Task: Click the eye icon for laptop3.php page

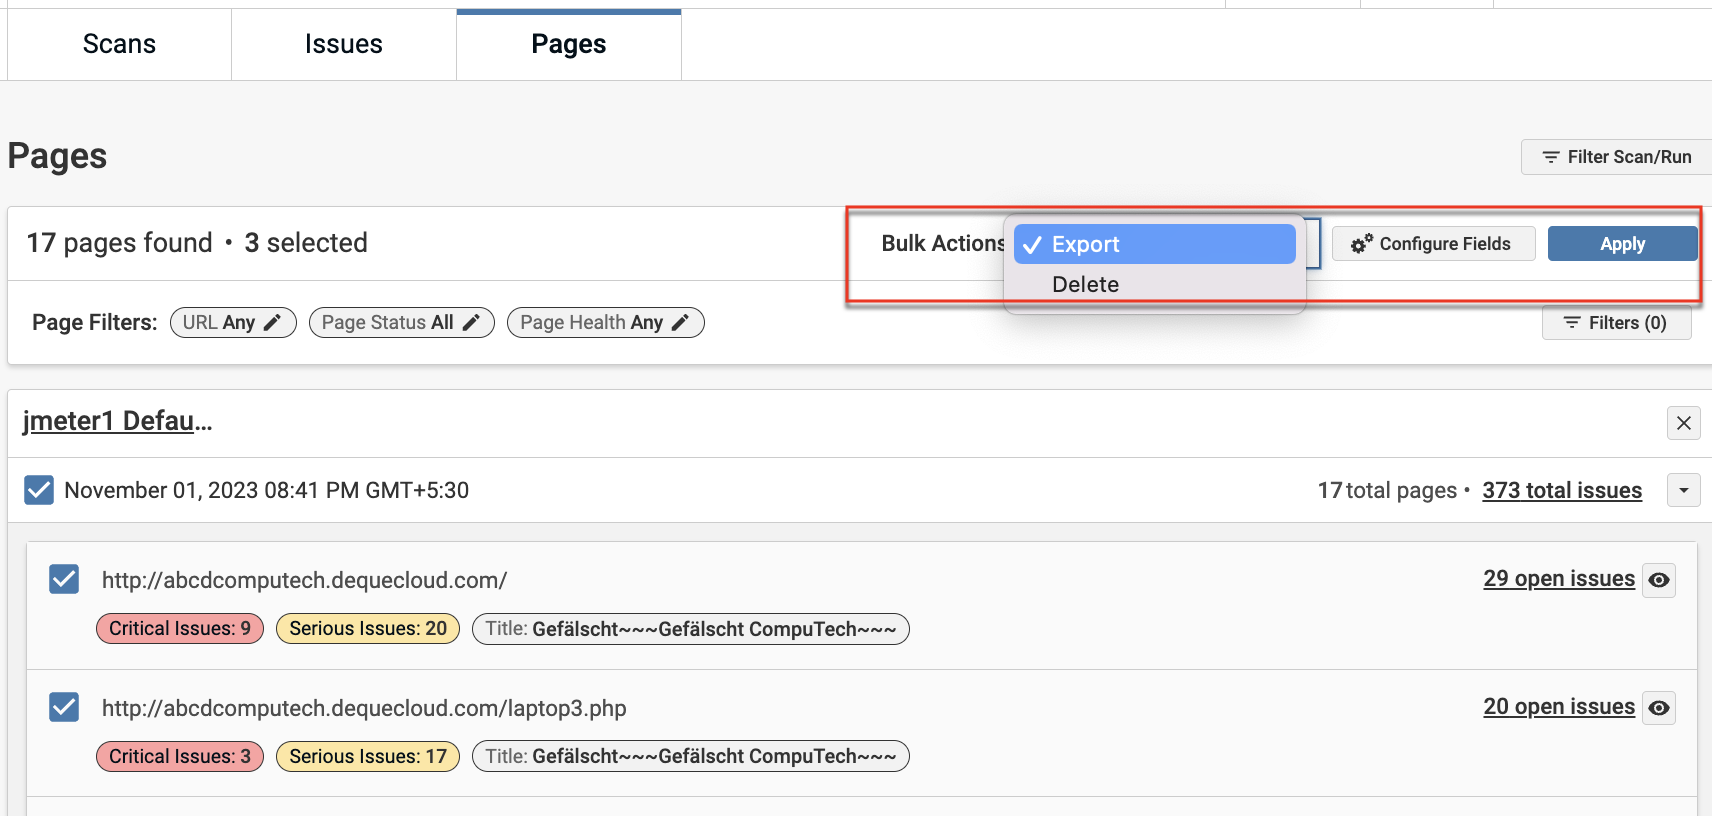Action: click(x=1659, y=708)
